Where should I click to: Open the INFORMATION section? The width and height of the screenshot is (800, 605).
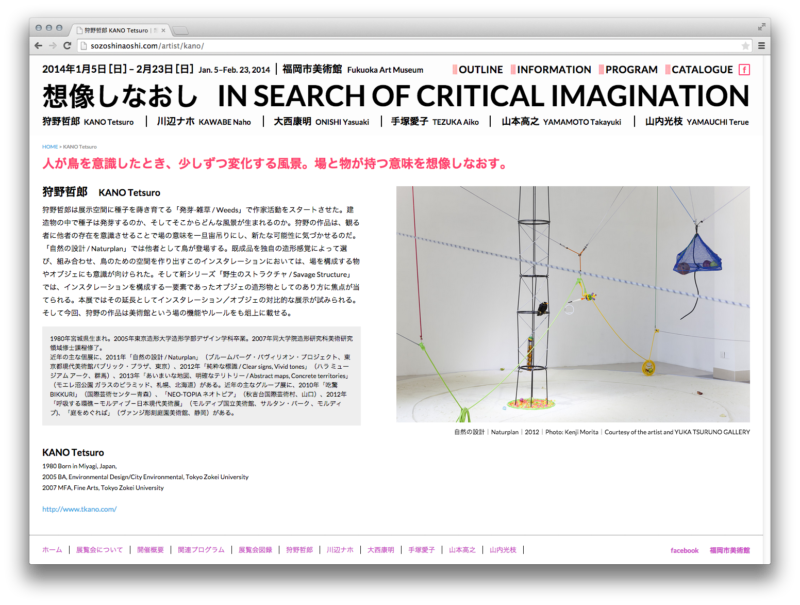coord(553,69)
